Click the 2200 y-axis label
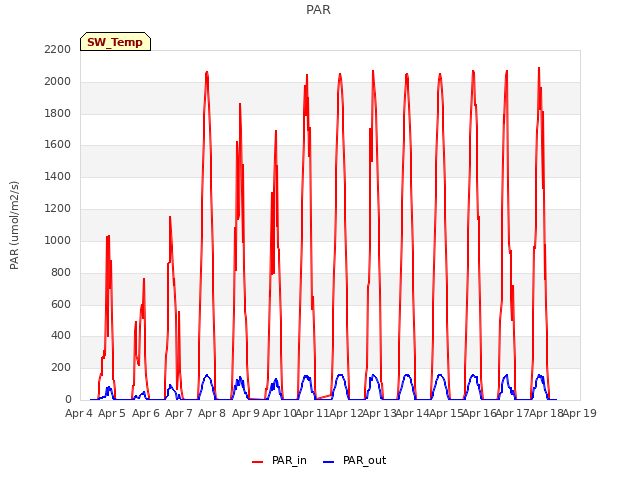 pos(58,49)
